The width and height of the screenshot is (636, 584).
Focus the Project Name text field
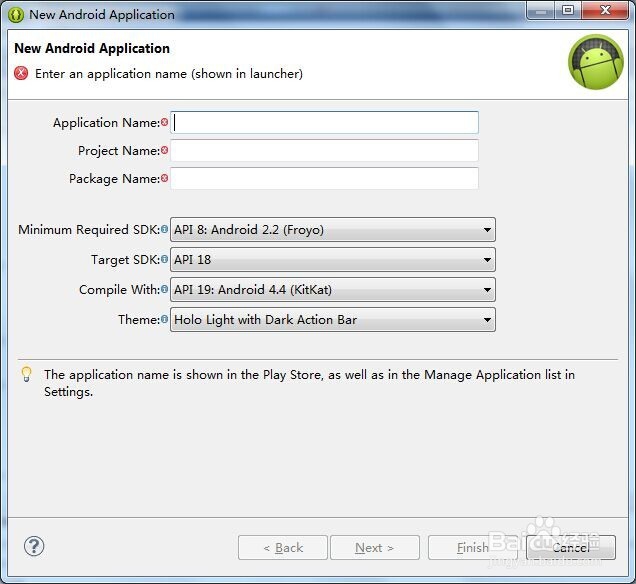point(324,150)
